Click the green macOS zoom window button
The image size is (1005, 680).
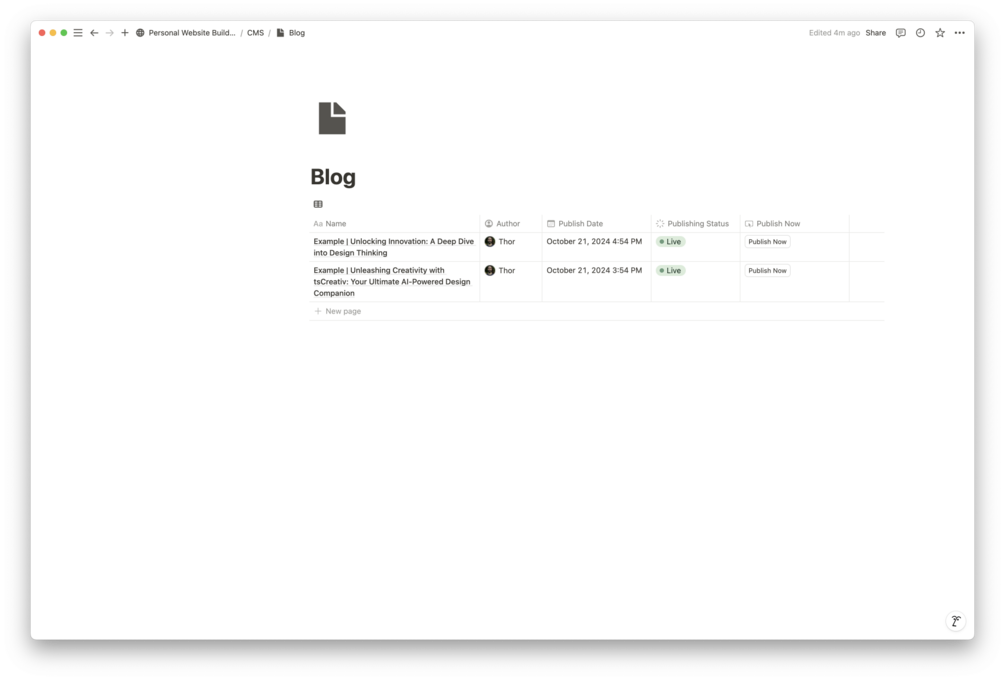pyautogui.click(x=64, y=33)
